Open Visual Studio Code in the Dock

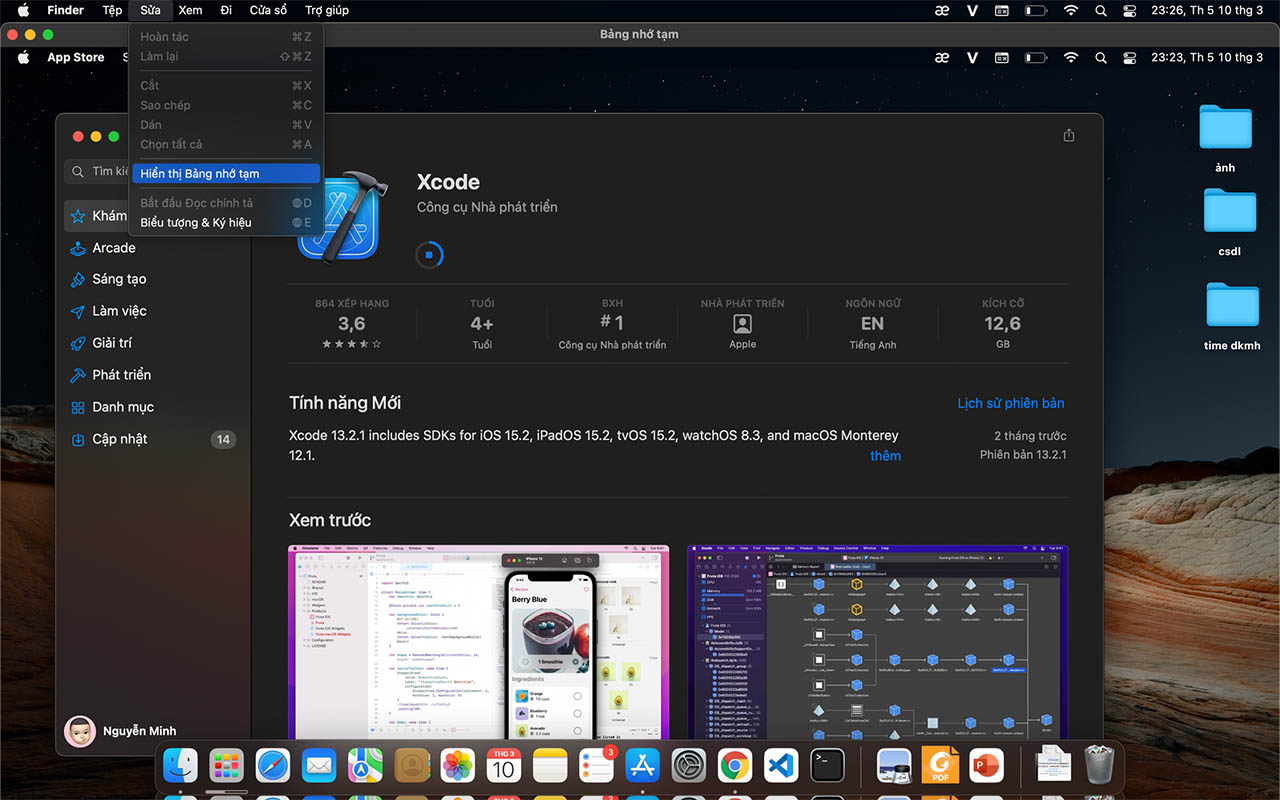(x=781, y=766)
